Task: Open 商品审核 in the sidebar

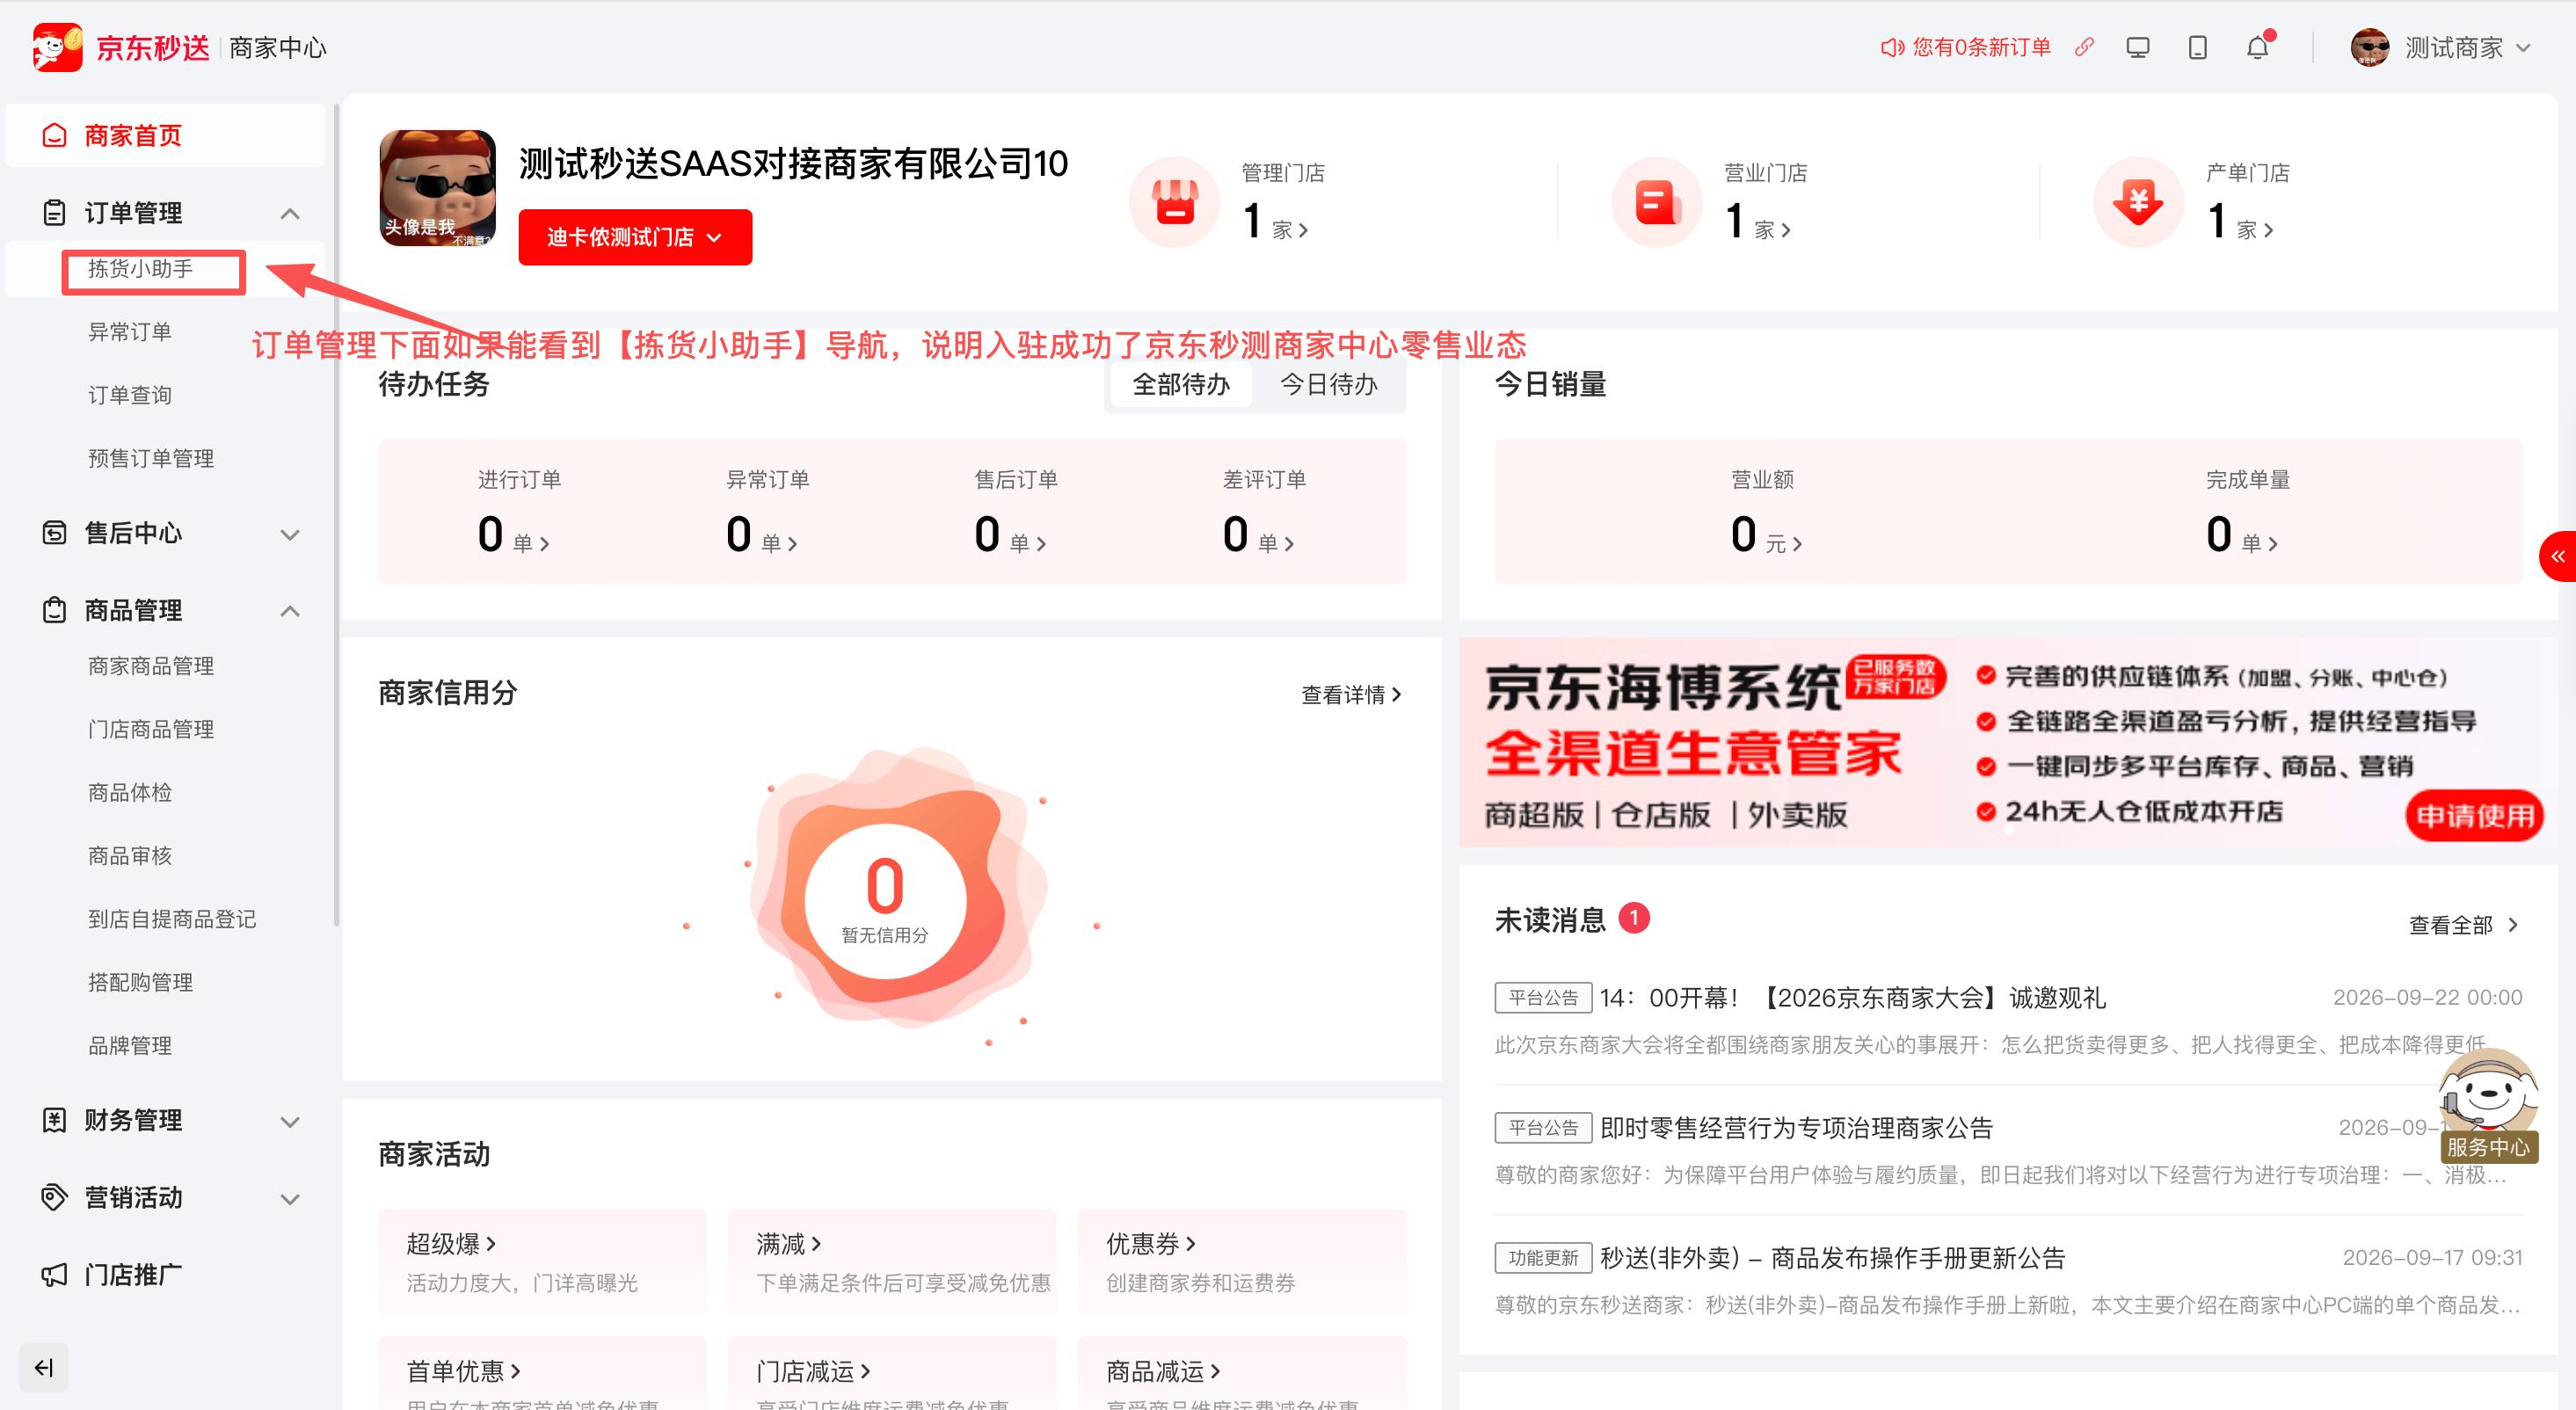Action: pyautogui.click(x=130, y=855)
